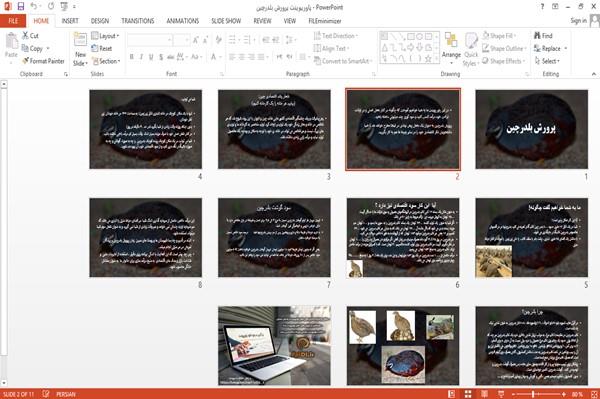Image resolution: width=600 pixels, height=399 pixels.
Task: Click PERSIAN language in status bar
Action: [66, 394]
